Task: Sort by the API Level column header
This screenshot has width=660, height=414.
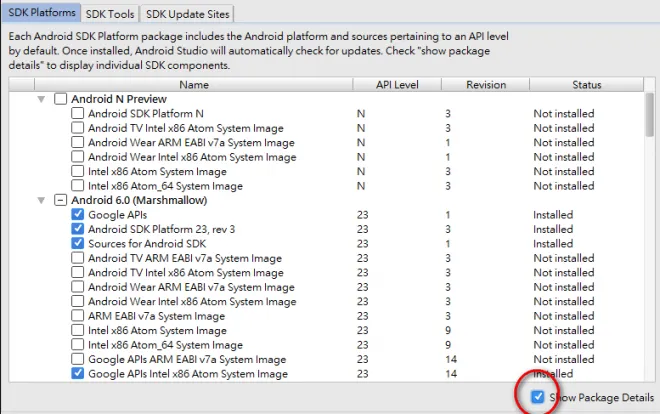Action: click(x=397, y=85)
